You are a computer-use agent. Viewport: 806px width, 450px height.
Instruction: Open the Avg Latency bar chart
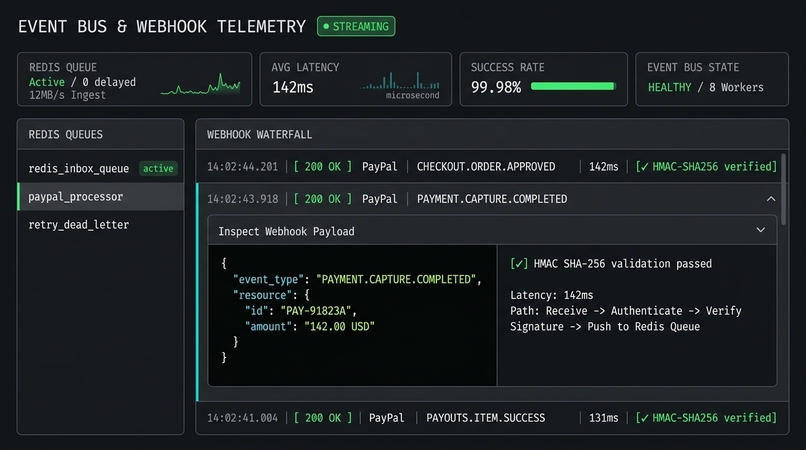(400, 80)
